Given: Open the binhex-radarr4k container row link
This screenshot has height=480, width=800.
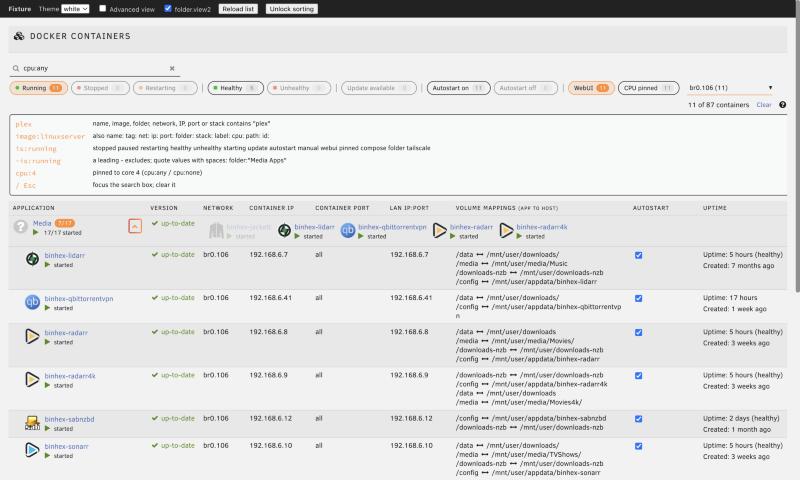Looking at the screenshot, I should click(x=70, y=376).
